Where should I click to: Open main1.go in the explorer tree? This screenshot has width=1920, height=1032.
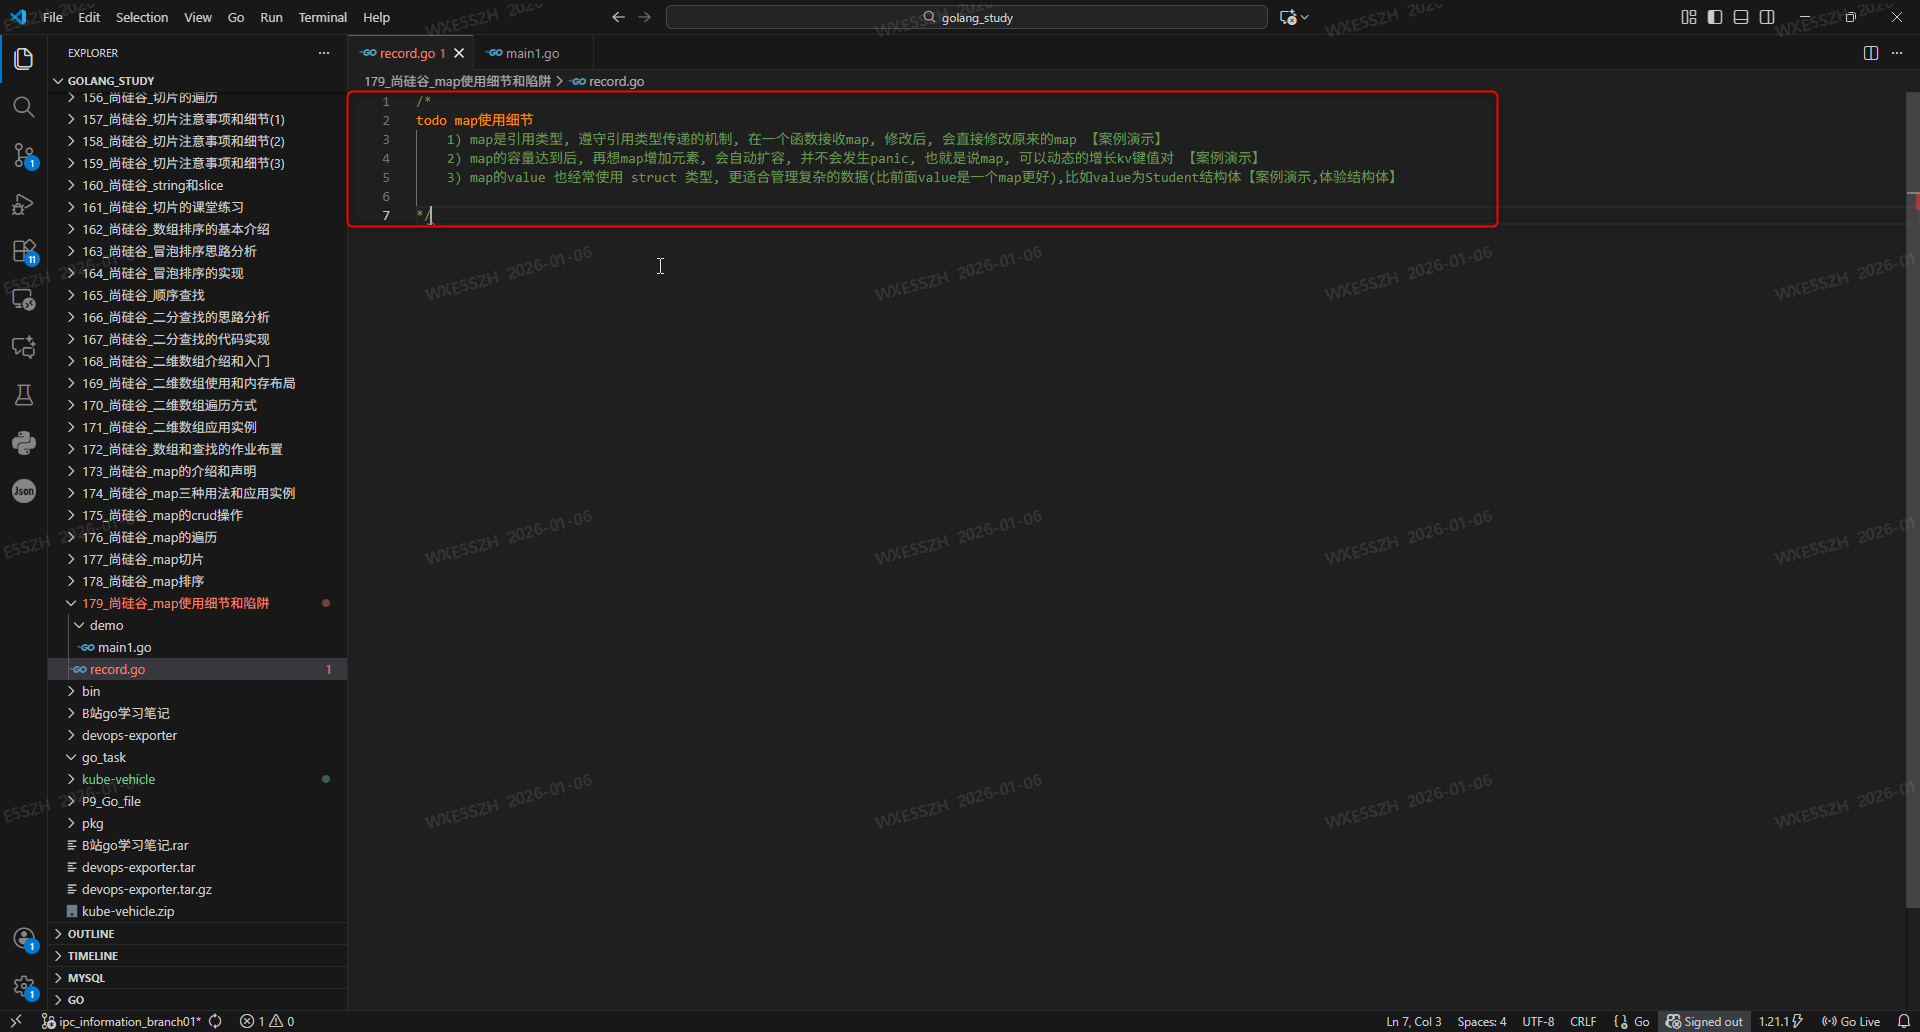[197, 647]
